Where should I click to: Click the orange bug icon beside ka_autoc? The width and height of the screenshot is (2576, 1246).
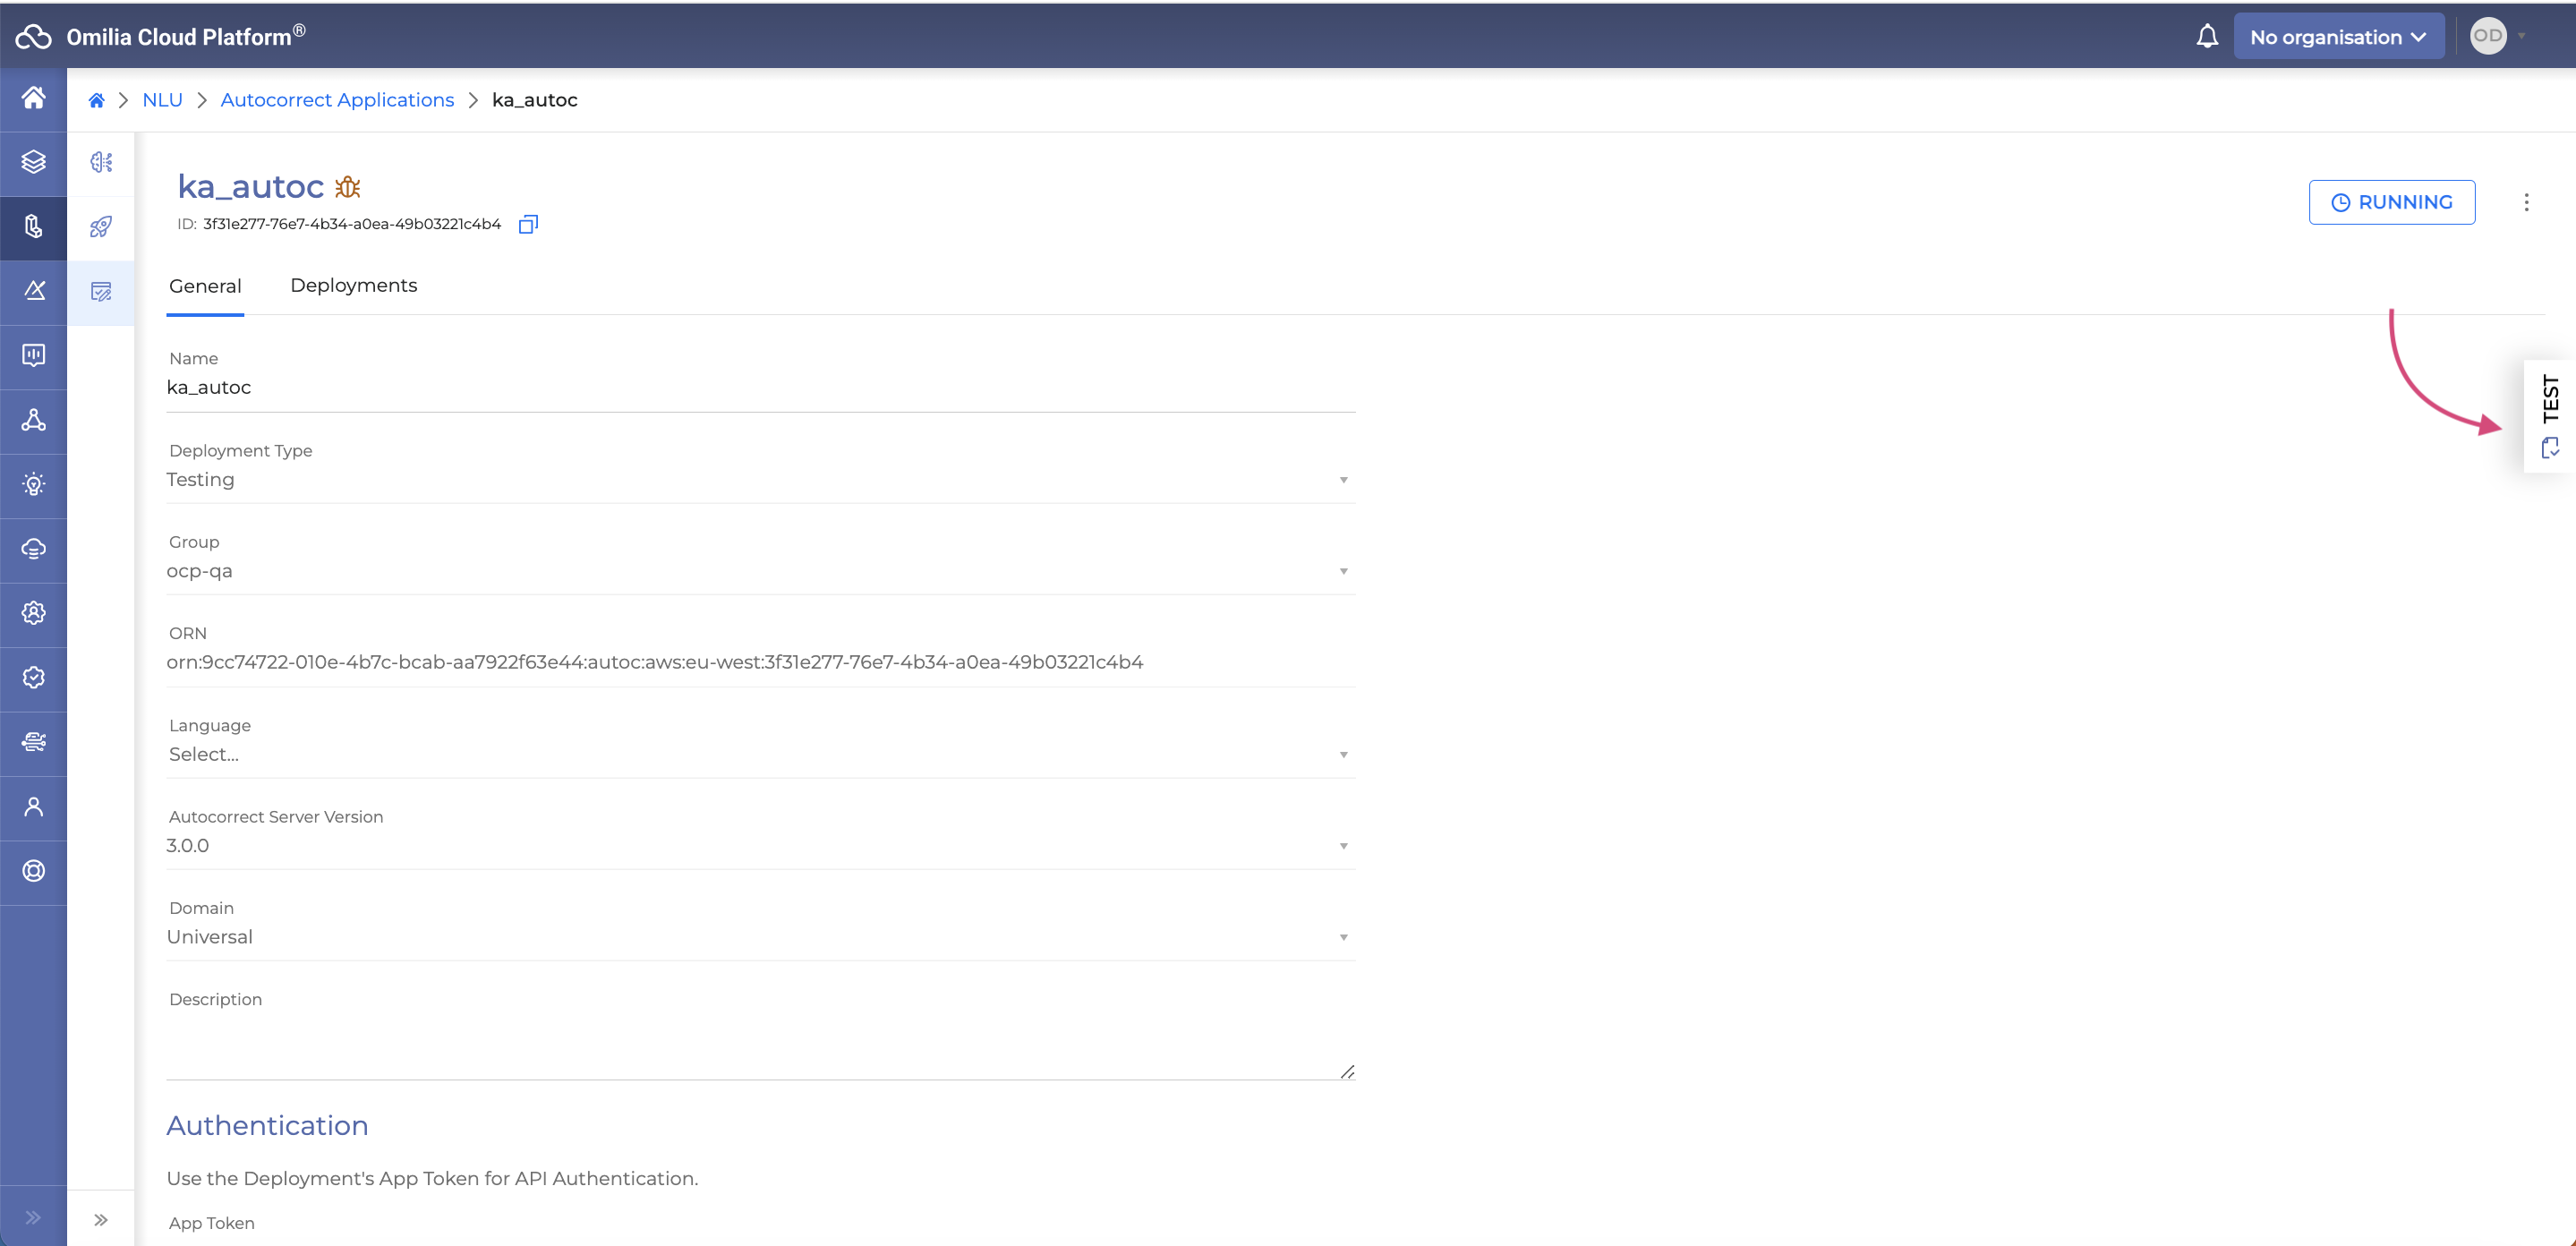pyautogui.click(x=348, y=186)
